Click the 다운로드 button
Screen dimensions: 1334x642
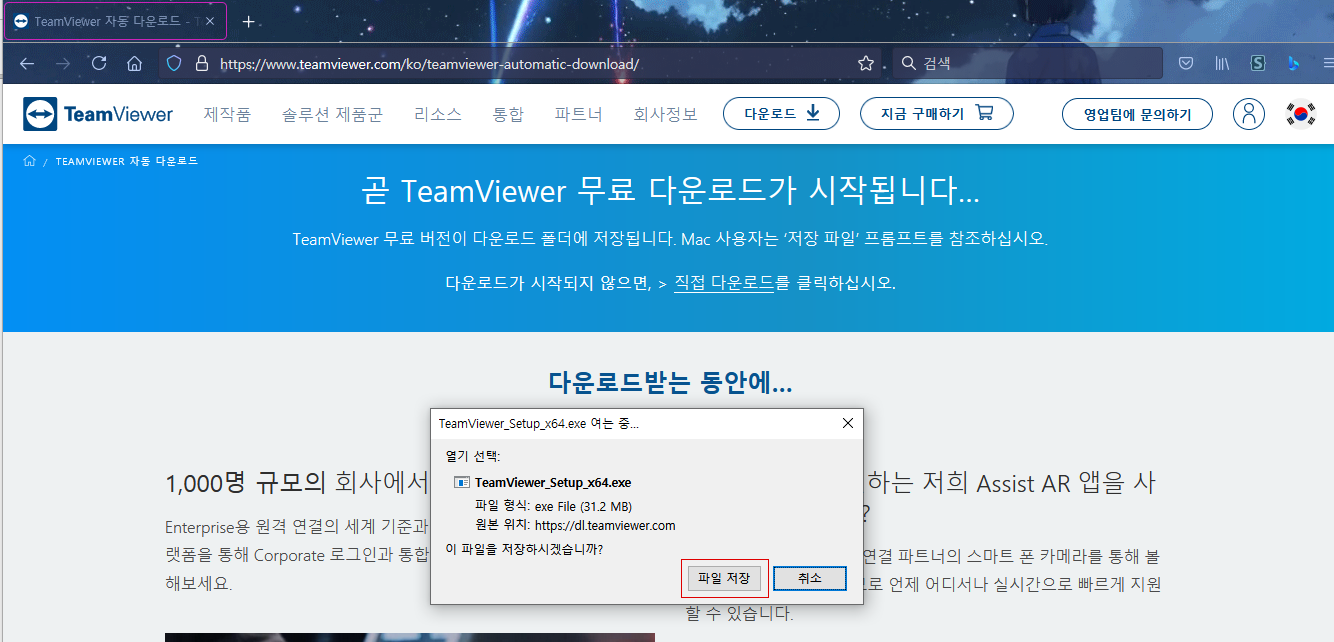point(781,114)
